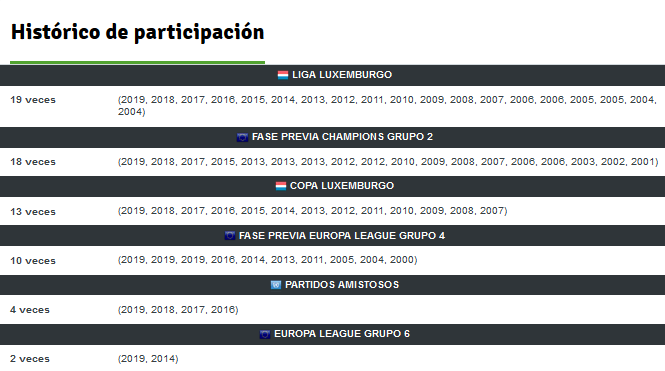Open FASE PREVIA EUROPA LEAGUE GRUPO 4 header
Viewport: 665px width, 371px height.
click(x=342, y=236)
